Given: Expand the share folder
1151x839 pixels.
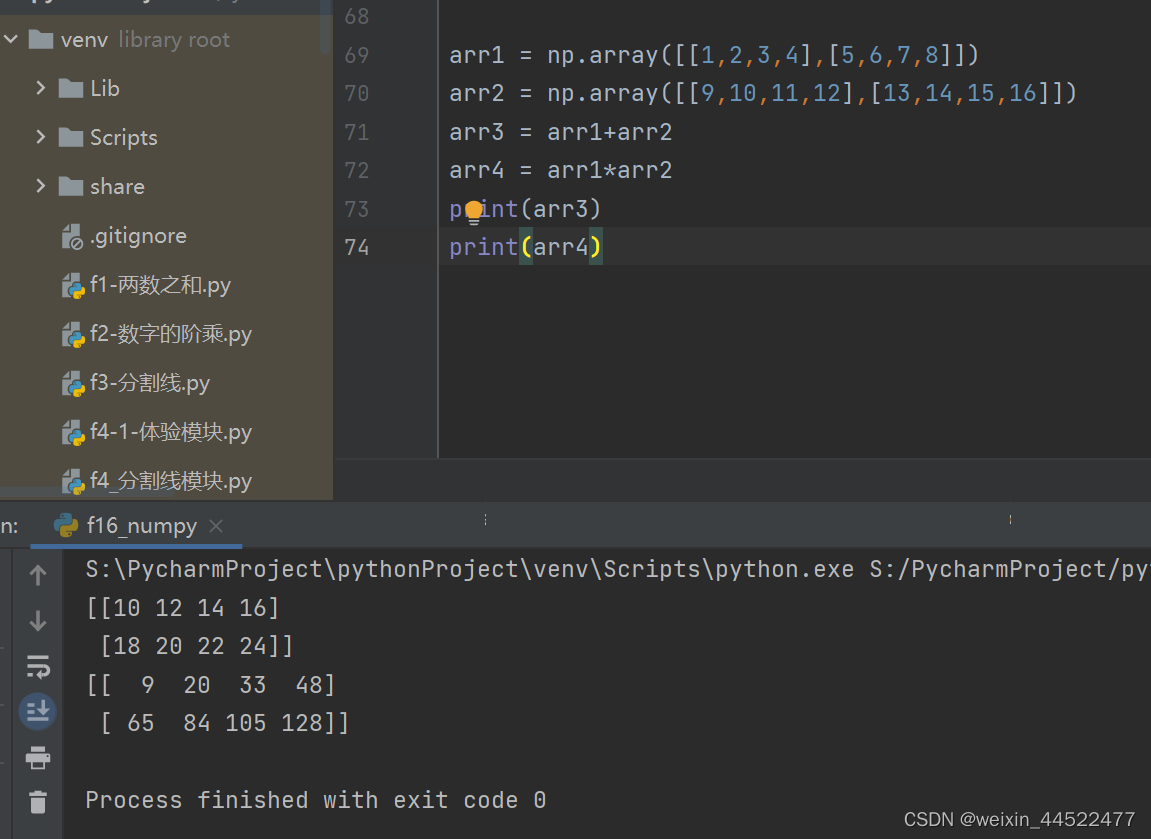Looking at the screenshot, I should click(40, 186).
